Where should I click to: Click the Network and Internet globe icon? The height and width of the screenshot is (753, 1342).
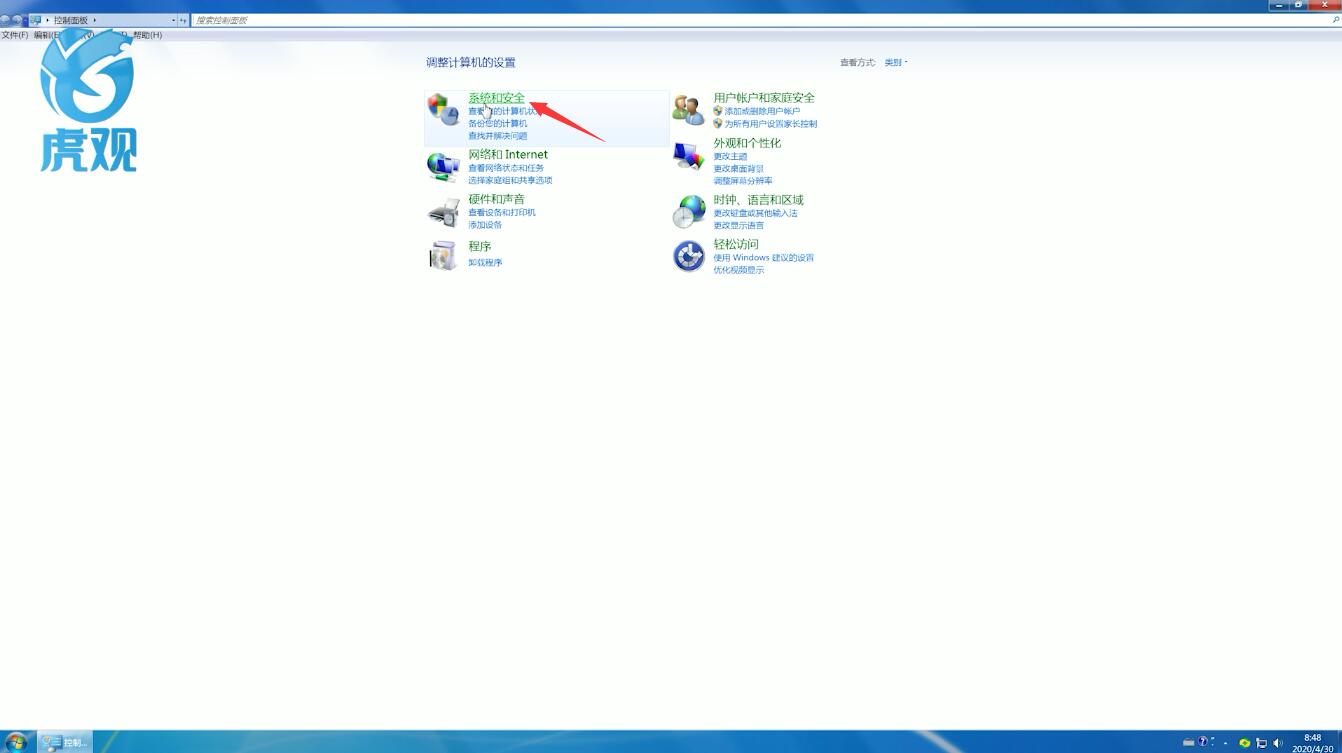(x=442, y=166)
